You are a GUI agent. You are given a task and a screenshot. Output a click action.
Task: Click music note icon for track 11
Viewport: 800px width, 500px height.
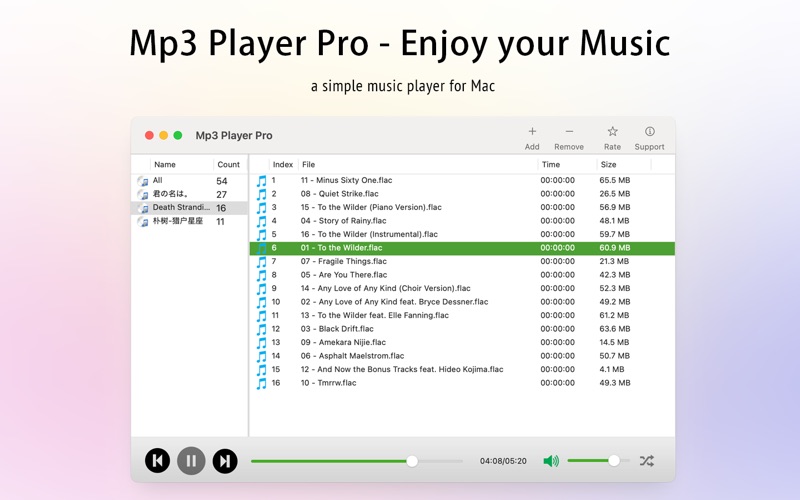(261, 316)
